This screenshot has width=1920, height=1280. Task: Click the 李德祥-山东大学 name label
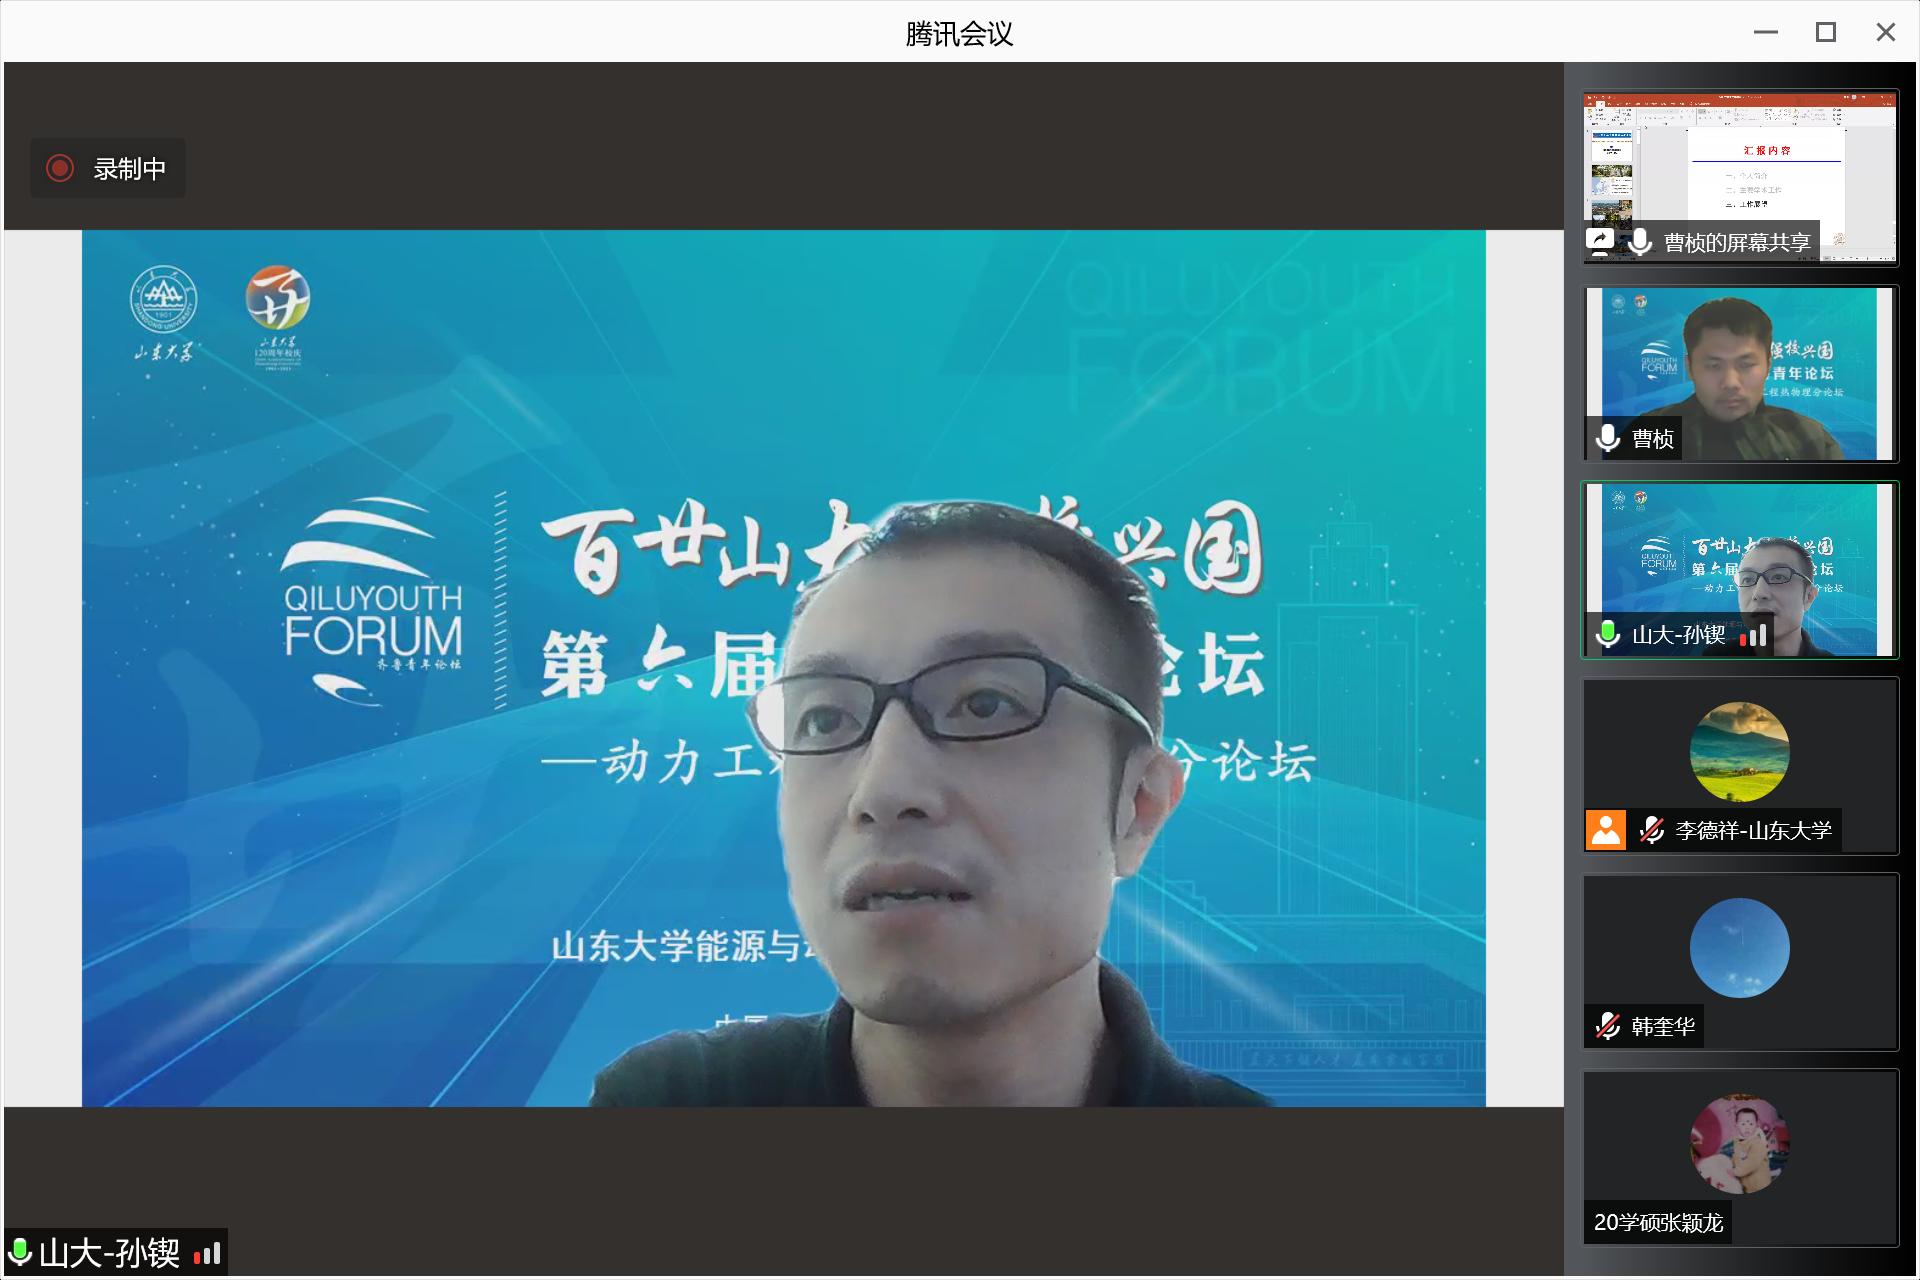click(1754, 830)
